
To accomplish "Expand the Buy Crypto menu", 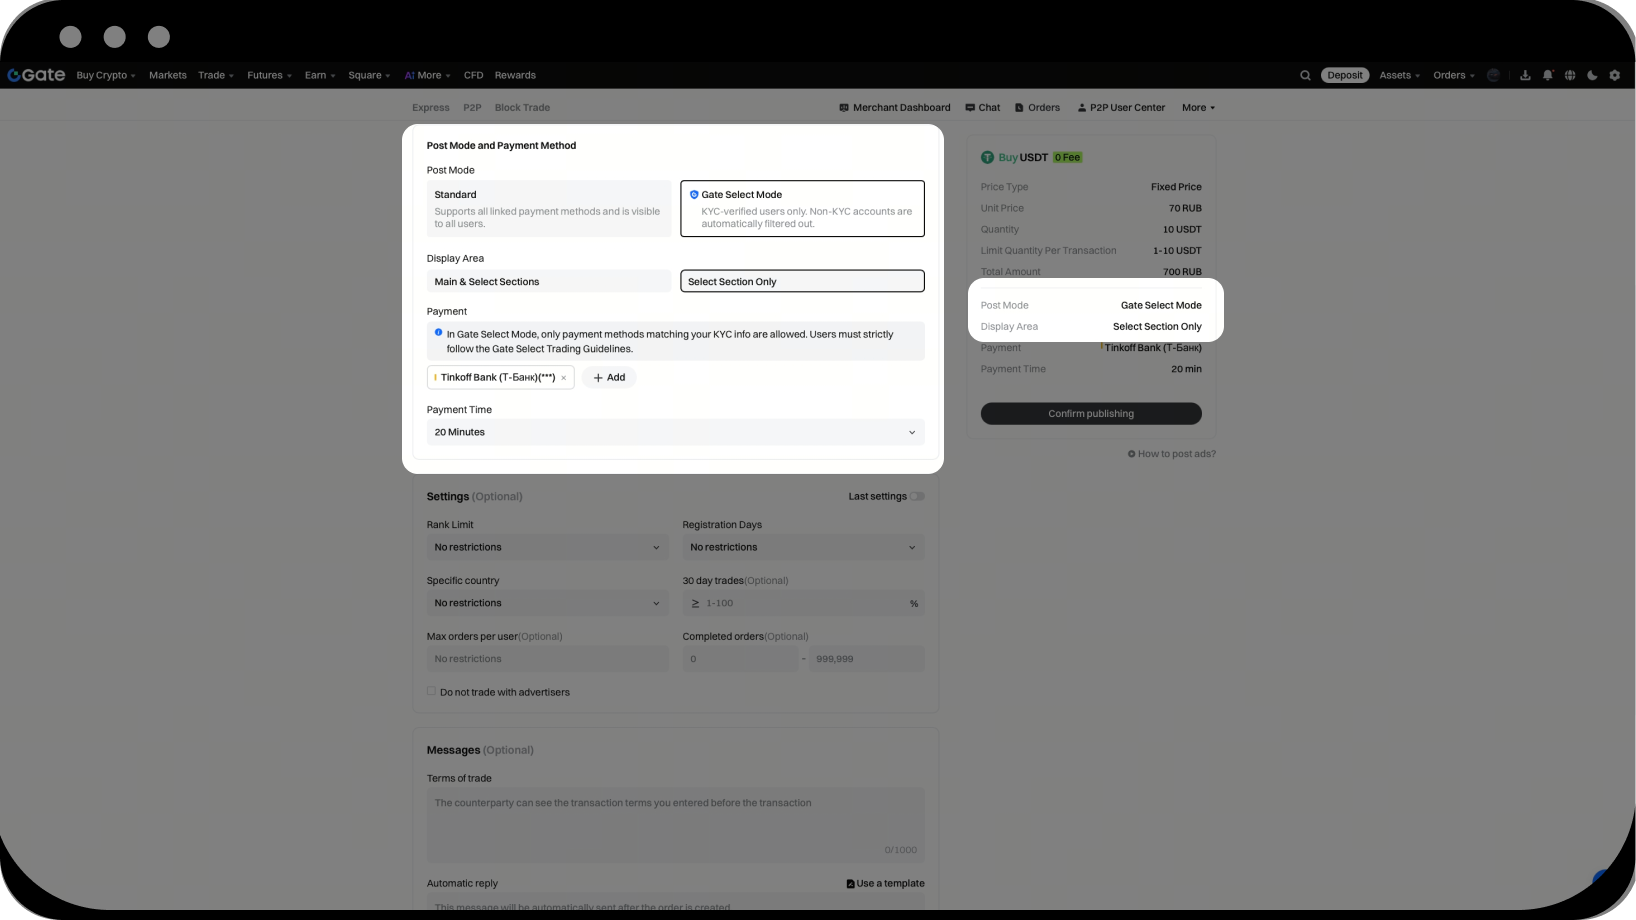I will coord(106,75).
